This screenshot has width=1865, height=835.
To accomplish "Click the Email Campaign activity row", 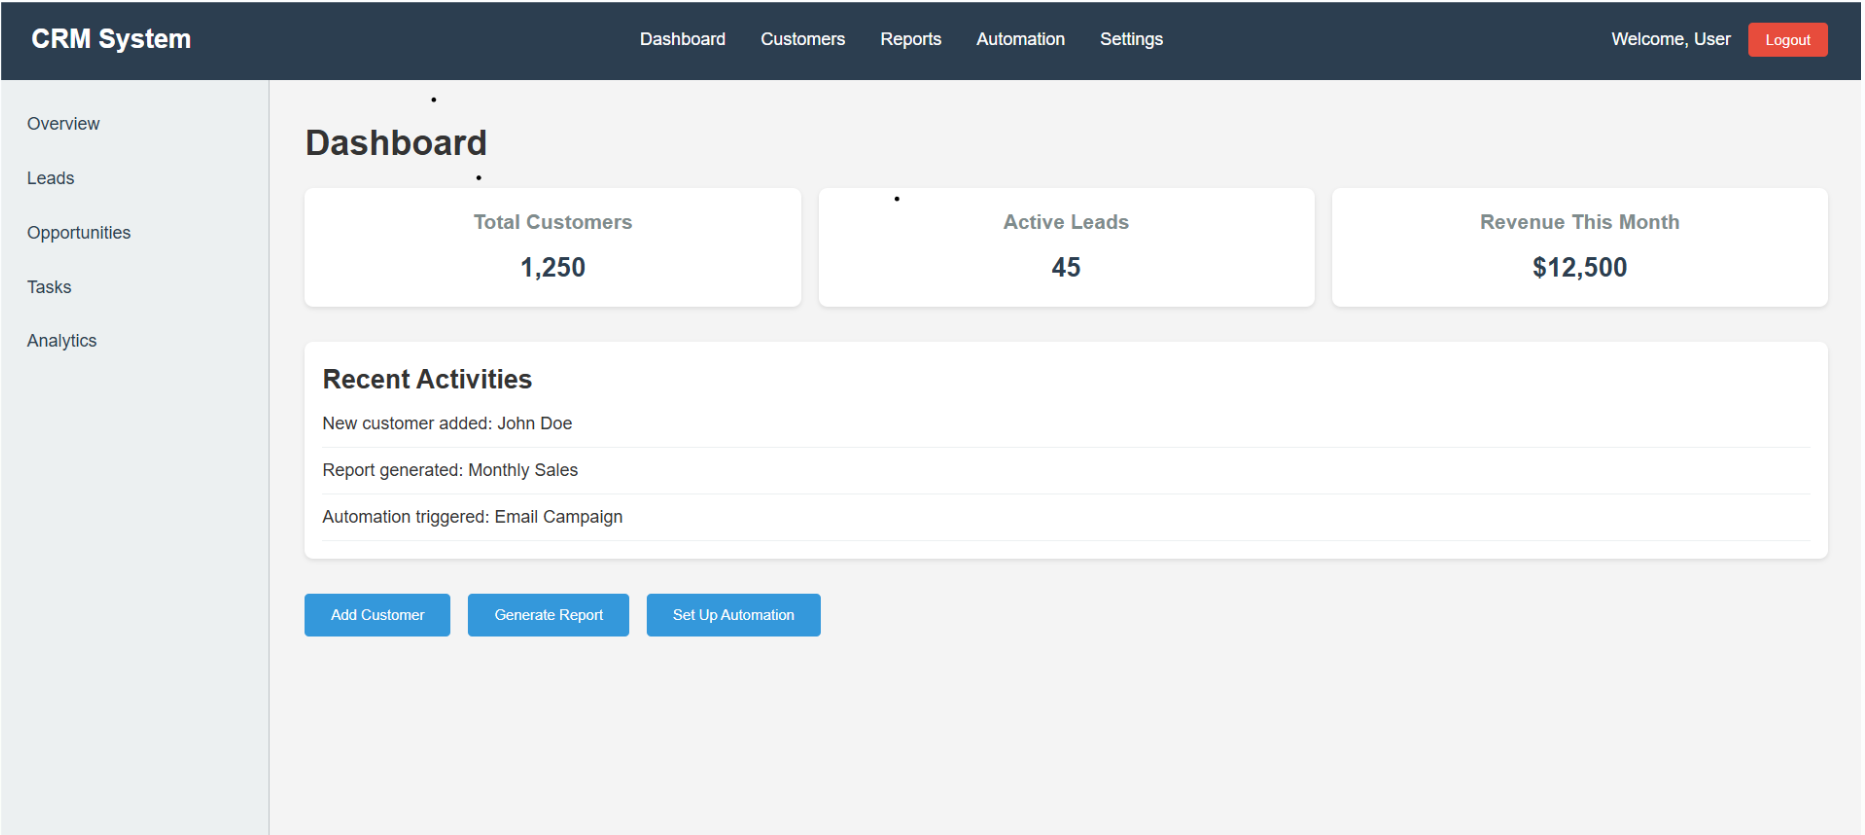I will tap(472, 517).
